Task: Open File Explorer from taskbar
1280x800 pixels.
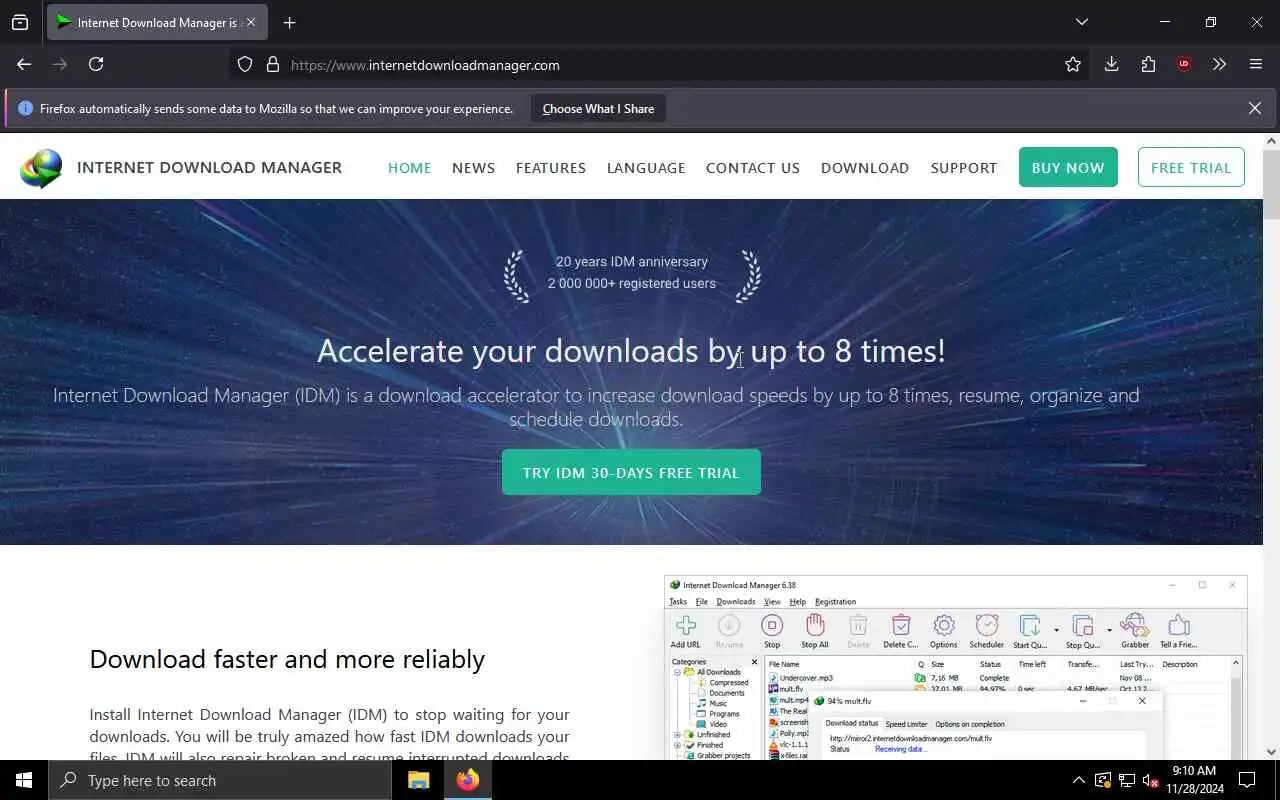Action: pyautogui.click(x=418, y=780)
